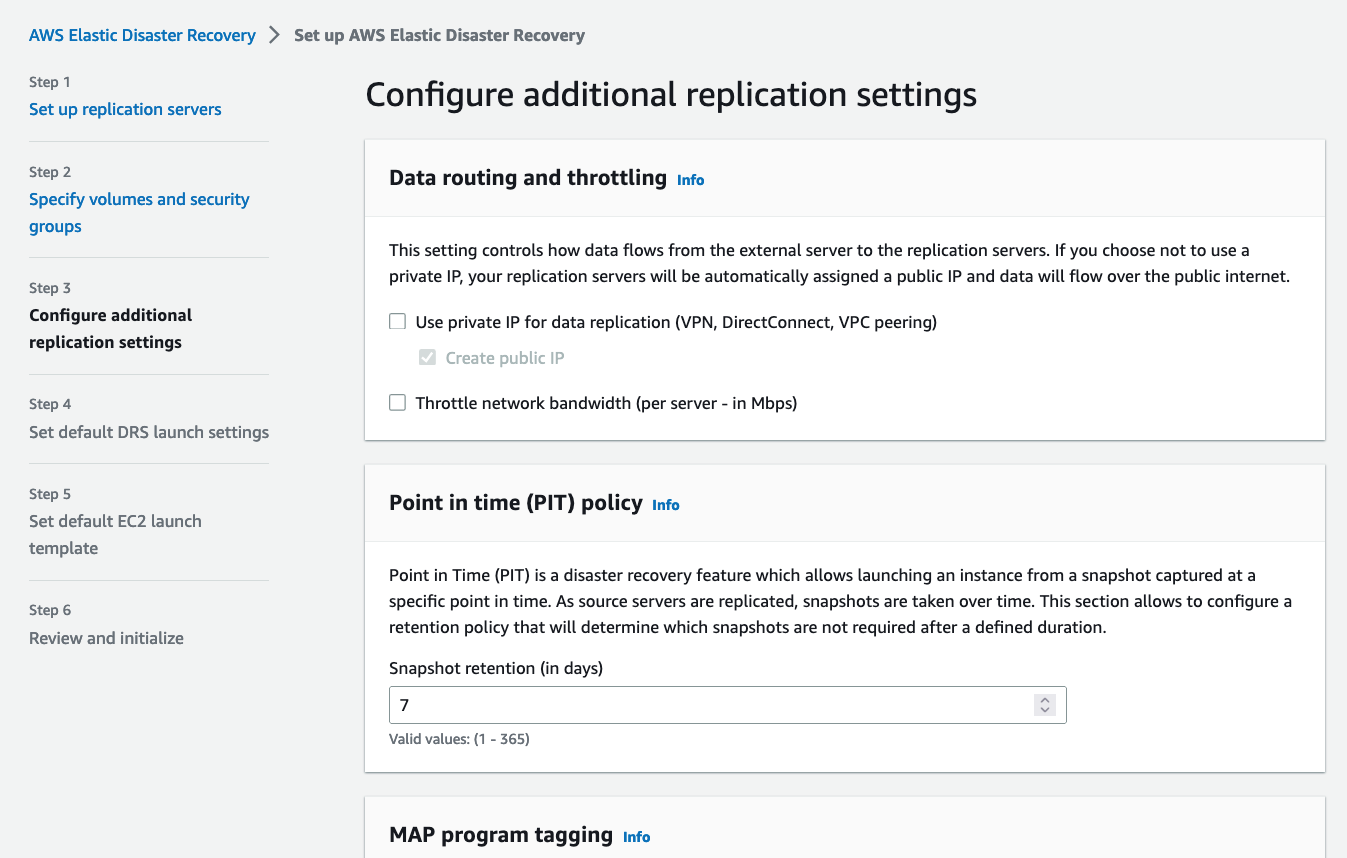Select Step 4 Set default DRS launch settings
Viewport: 1347px width, 858px height.
coord(148,432)
